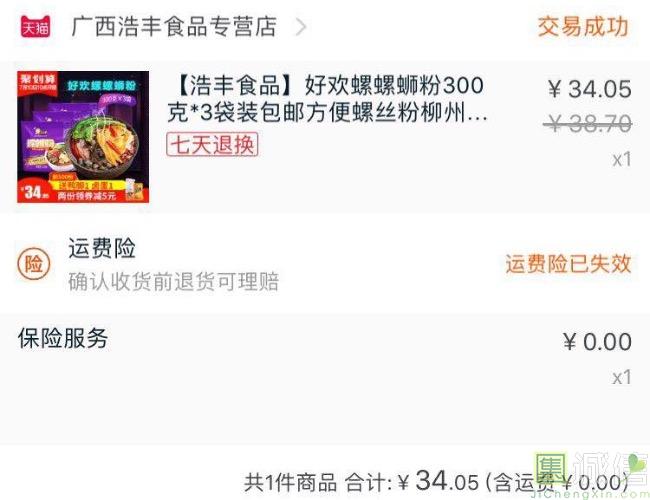Open the 好欢螺螺蛳粉 product title
Screen dimensions: 650x500
pyautogui.click(x=327, y=99)
